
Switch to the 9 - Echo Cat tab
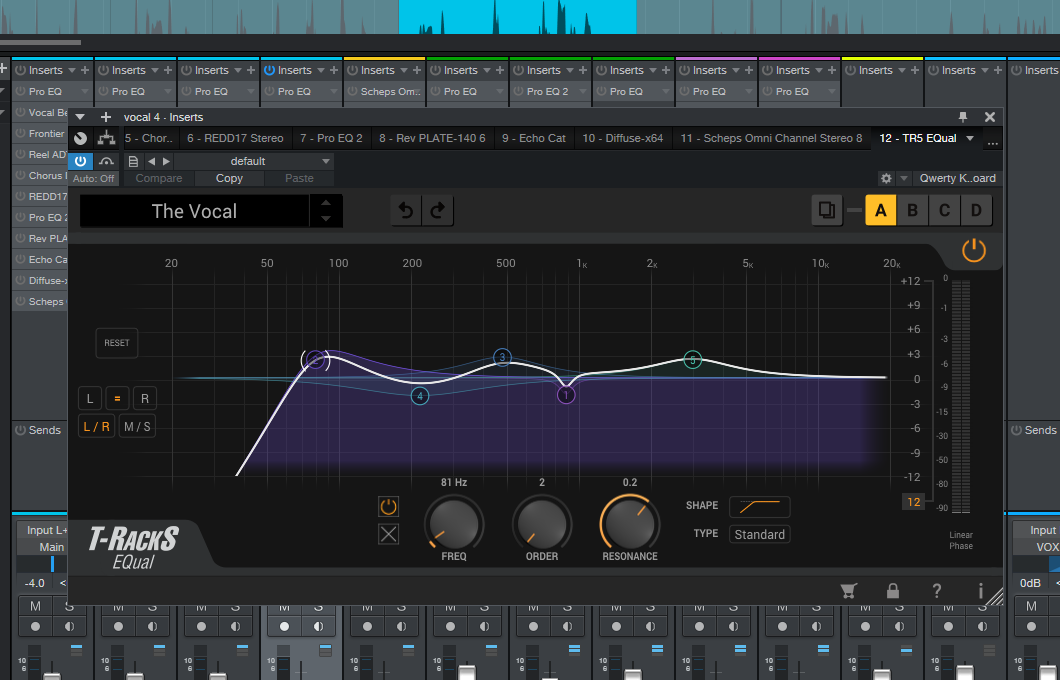pos(533,138)
